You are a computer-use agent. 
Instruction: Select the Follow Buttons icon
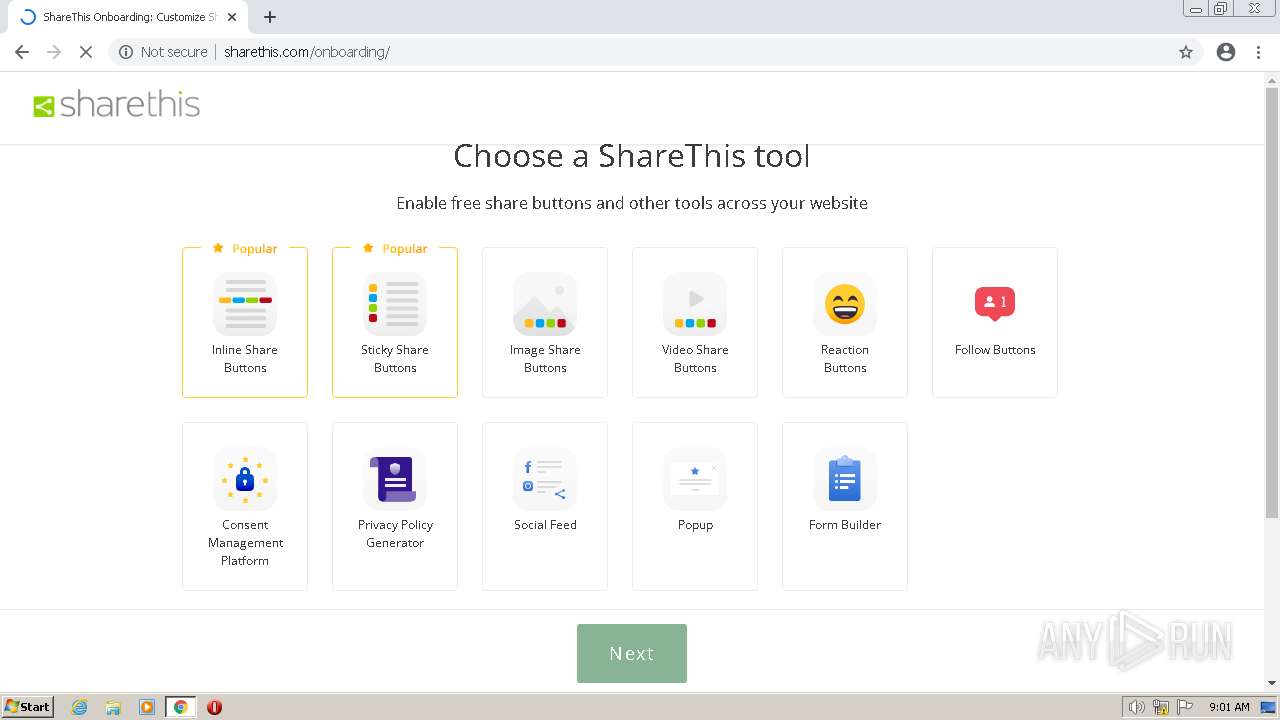(x=995, y=304)
